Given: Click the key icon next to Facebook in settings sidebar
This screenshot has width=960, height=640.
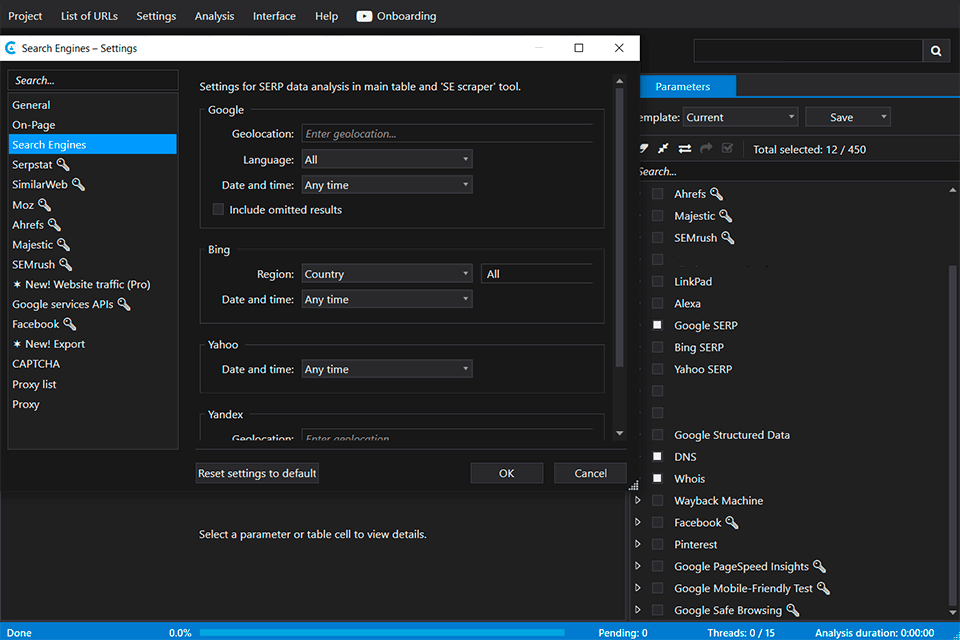Looking at the screenshot, I should tap(70, 324).
